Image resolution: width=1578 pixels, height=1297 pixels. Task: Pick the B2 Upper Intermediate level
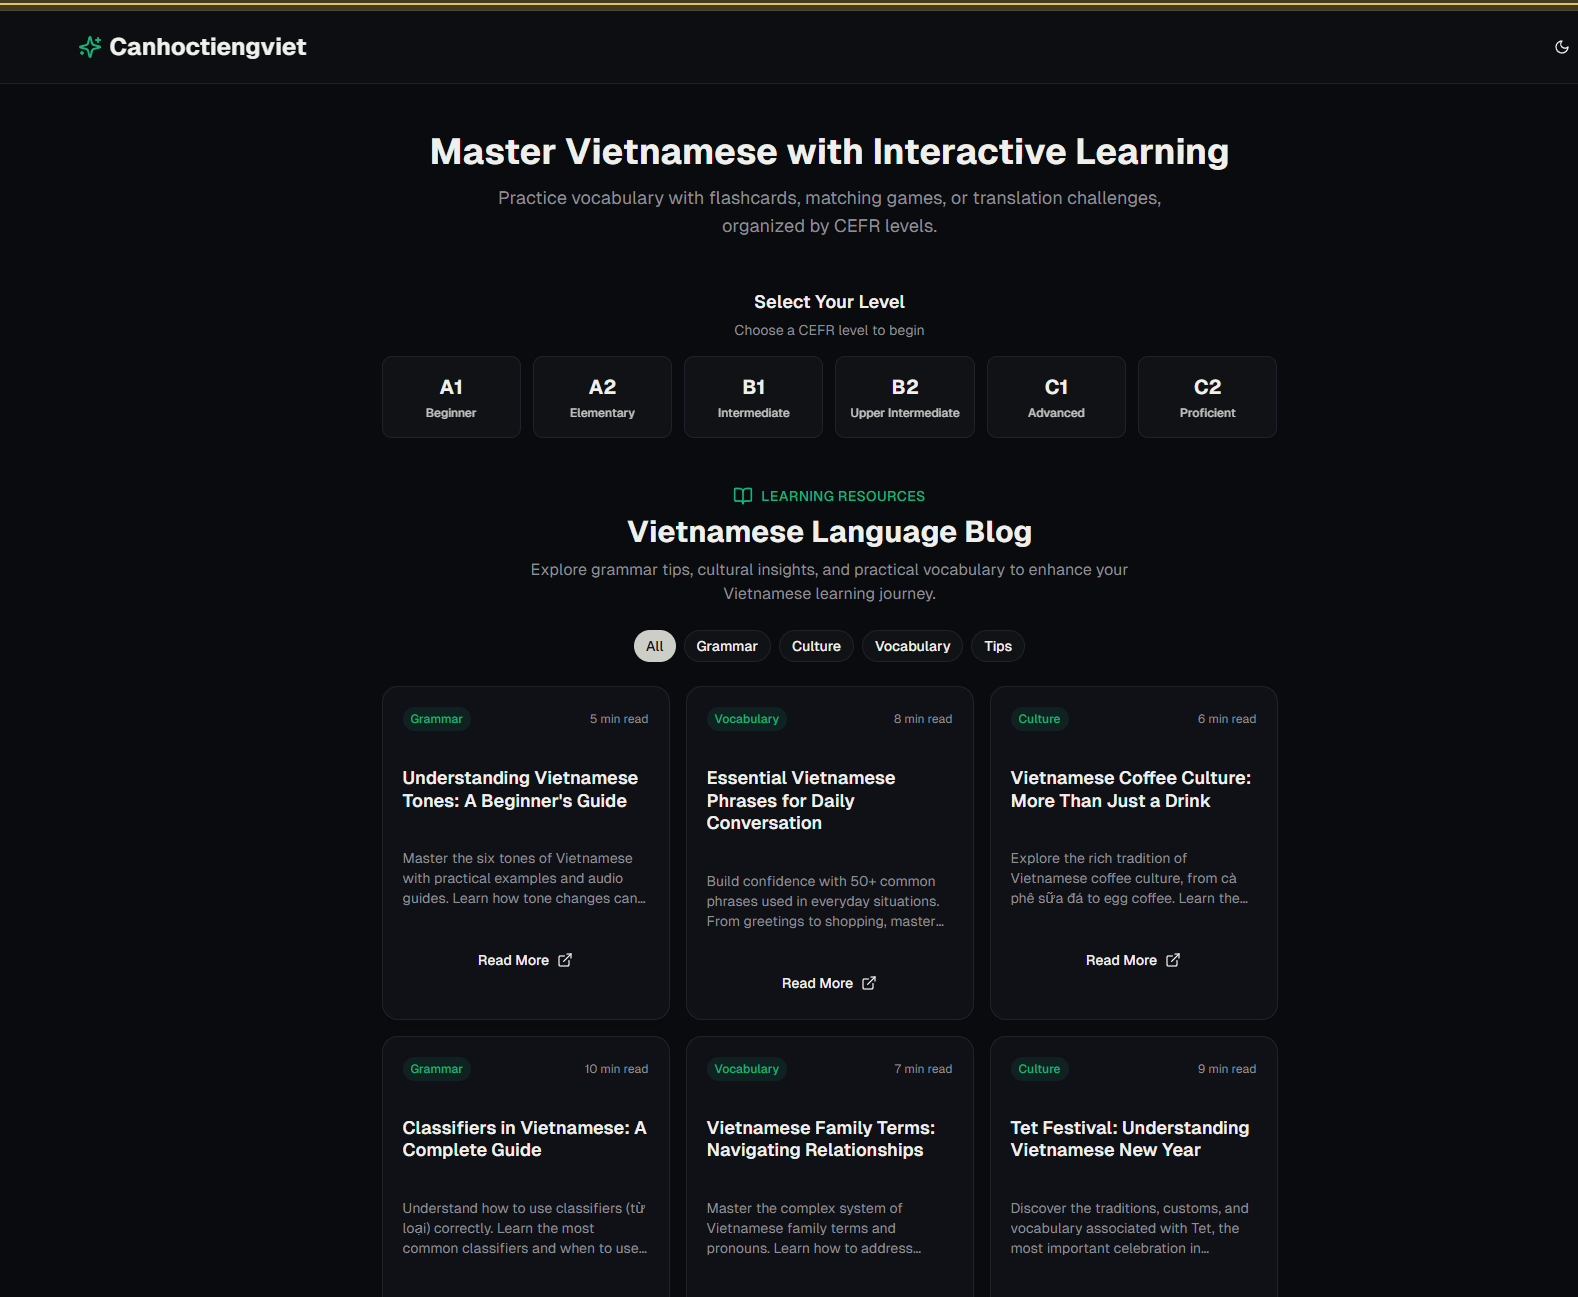click(904, 397)
